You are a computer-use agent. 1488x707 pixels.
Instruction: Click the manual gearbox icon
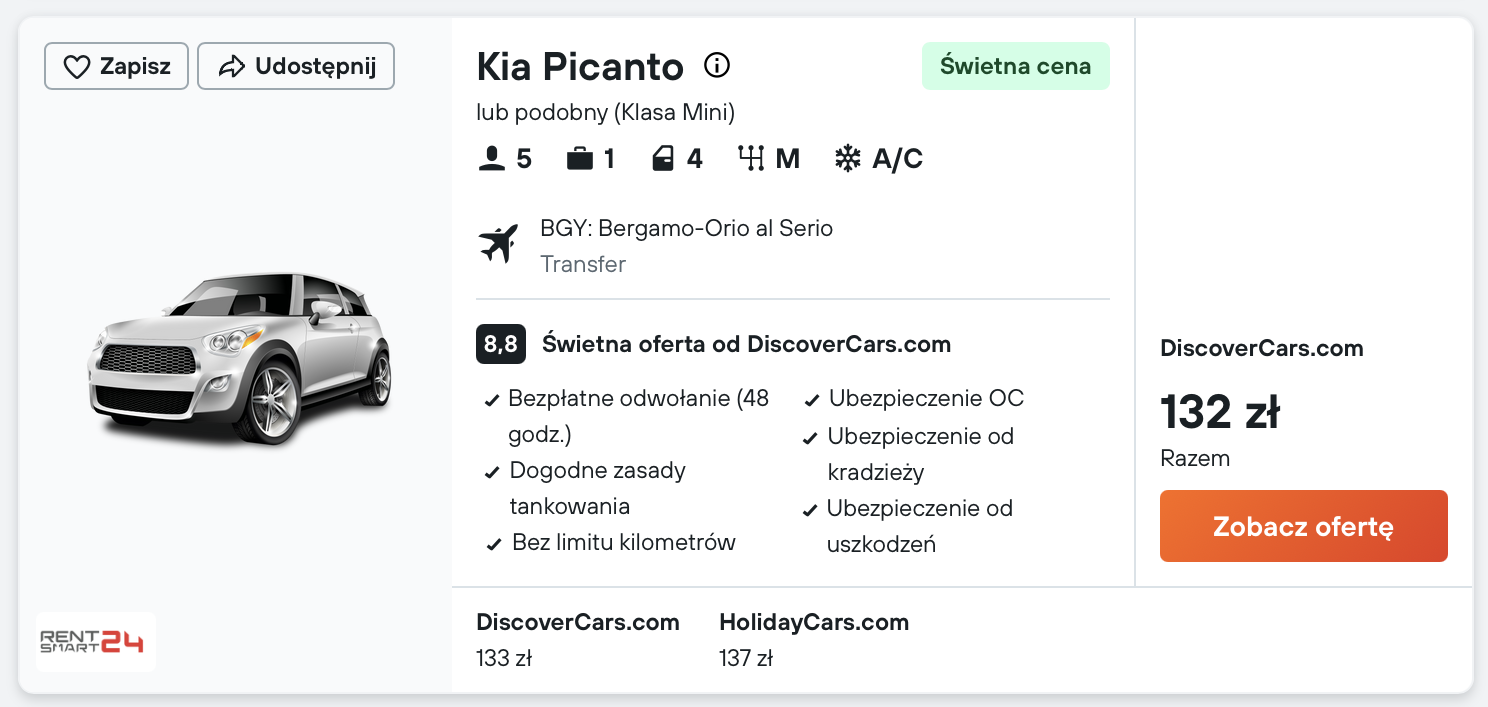point(751,159)
